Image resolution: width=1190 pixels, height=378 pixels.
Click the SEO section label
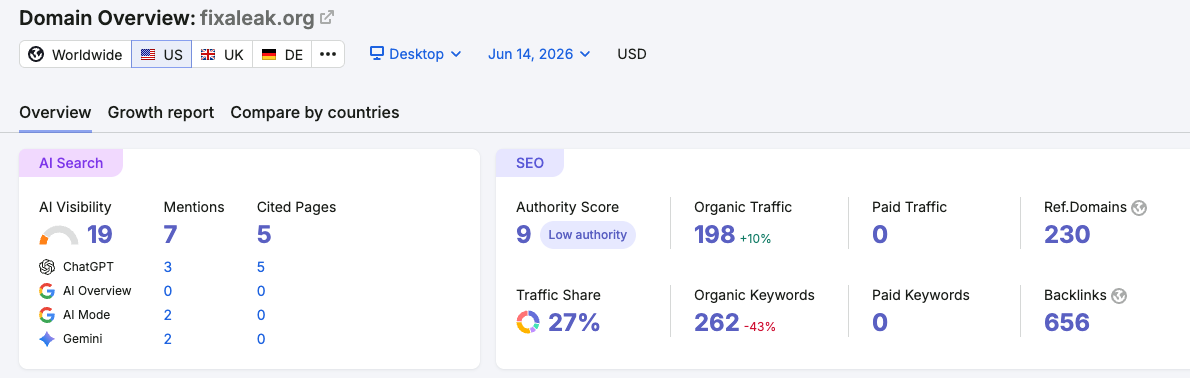(530, 163)
